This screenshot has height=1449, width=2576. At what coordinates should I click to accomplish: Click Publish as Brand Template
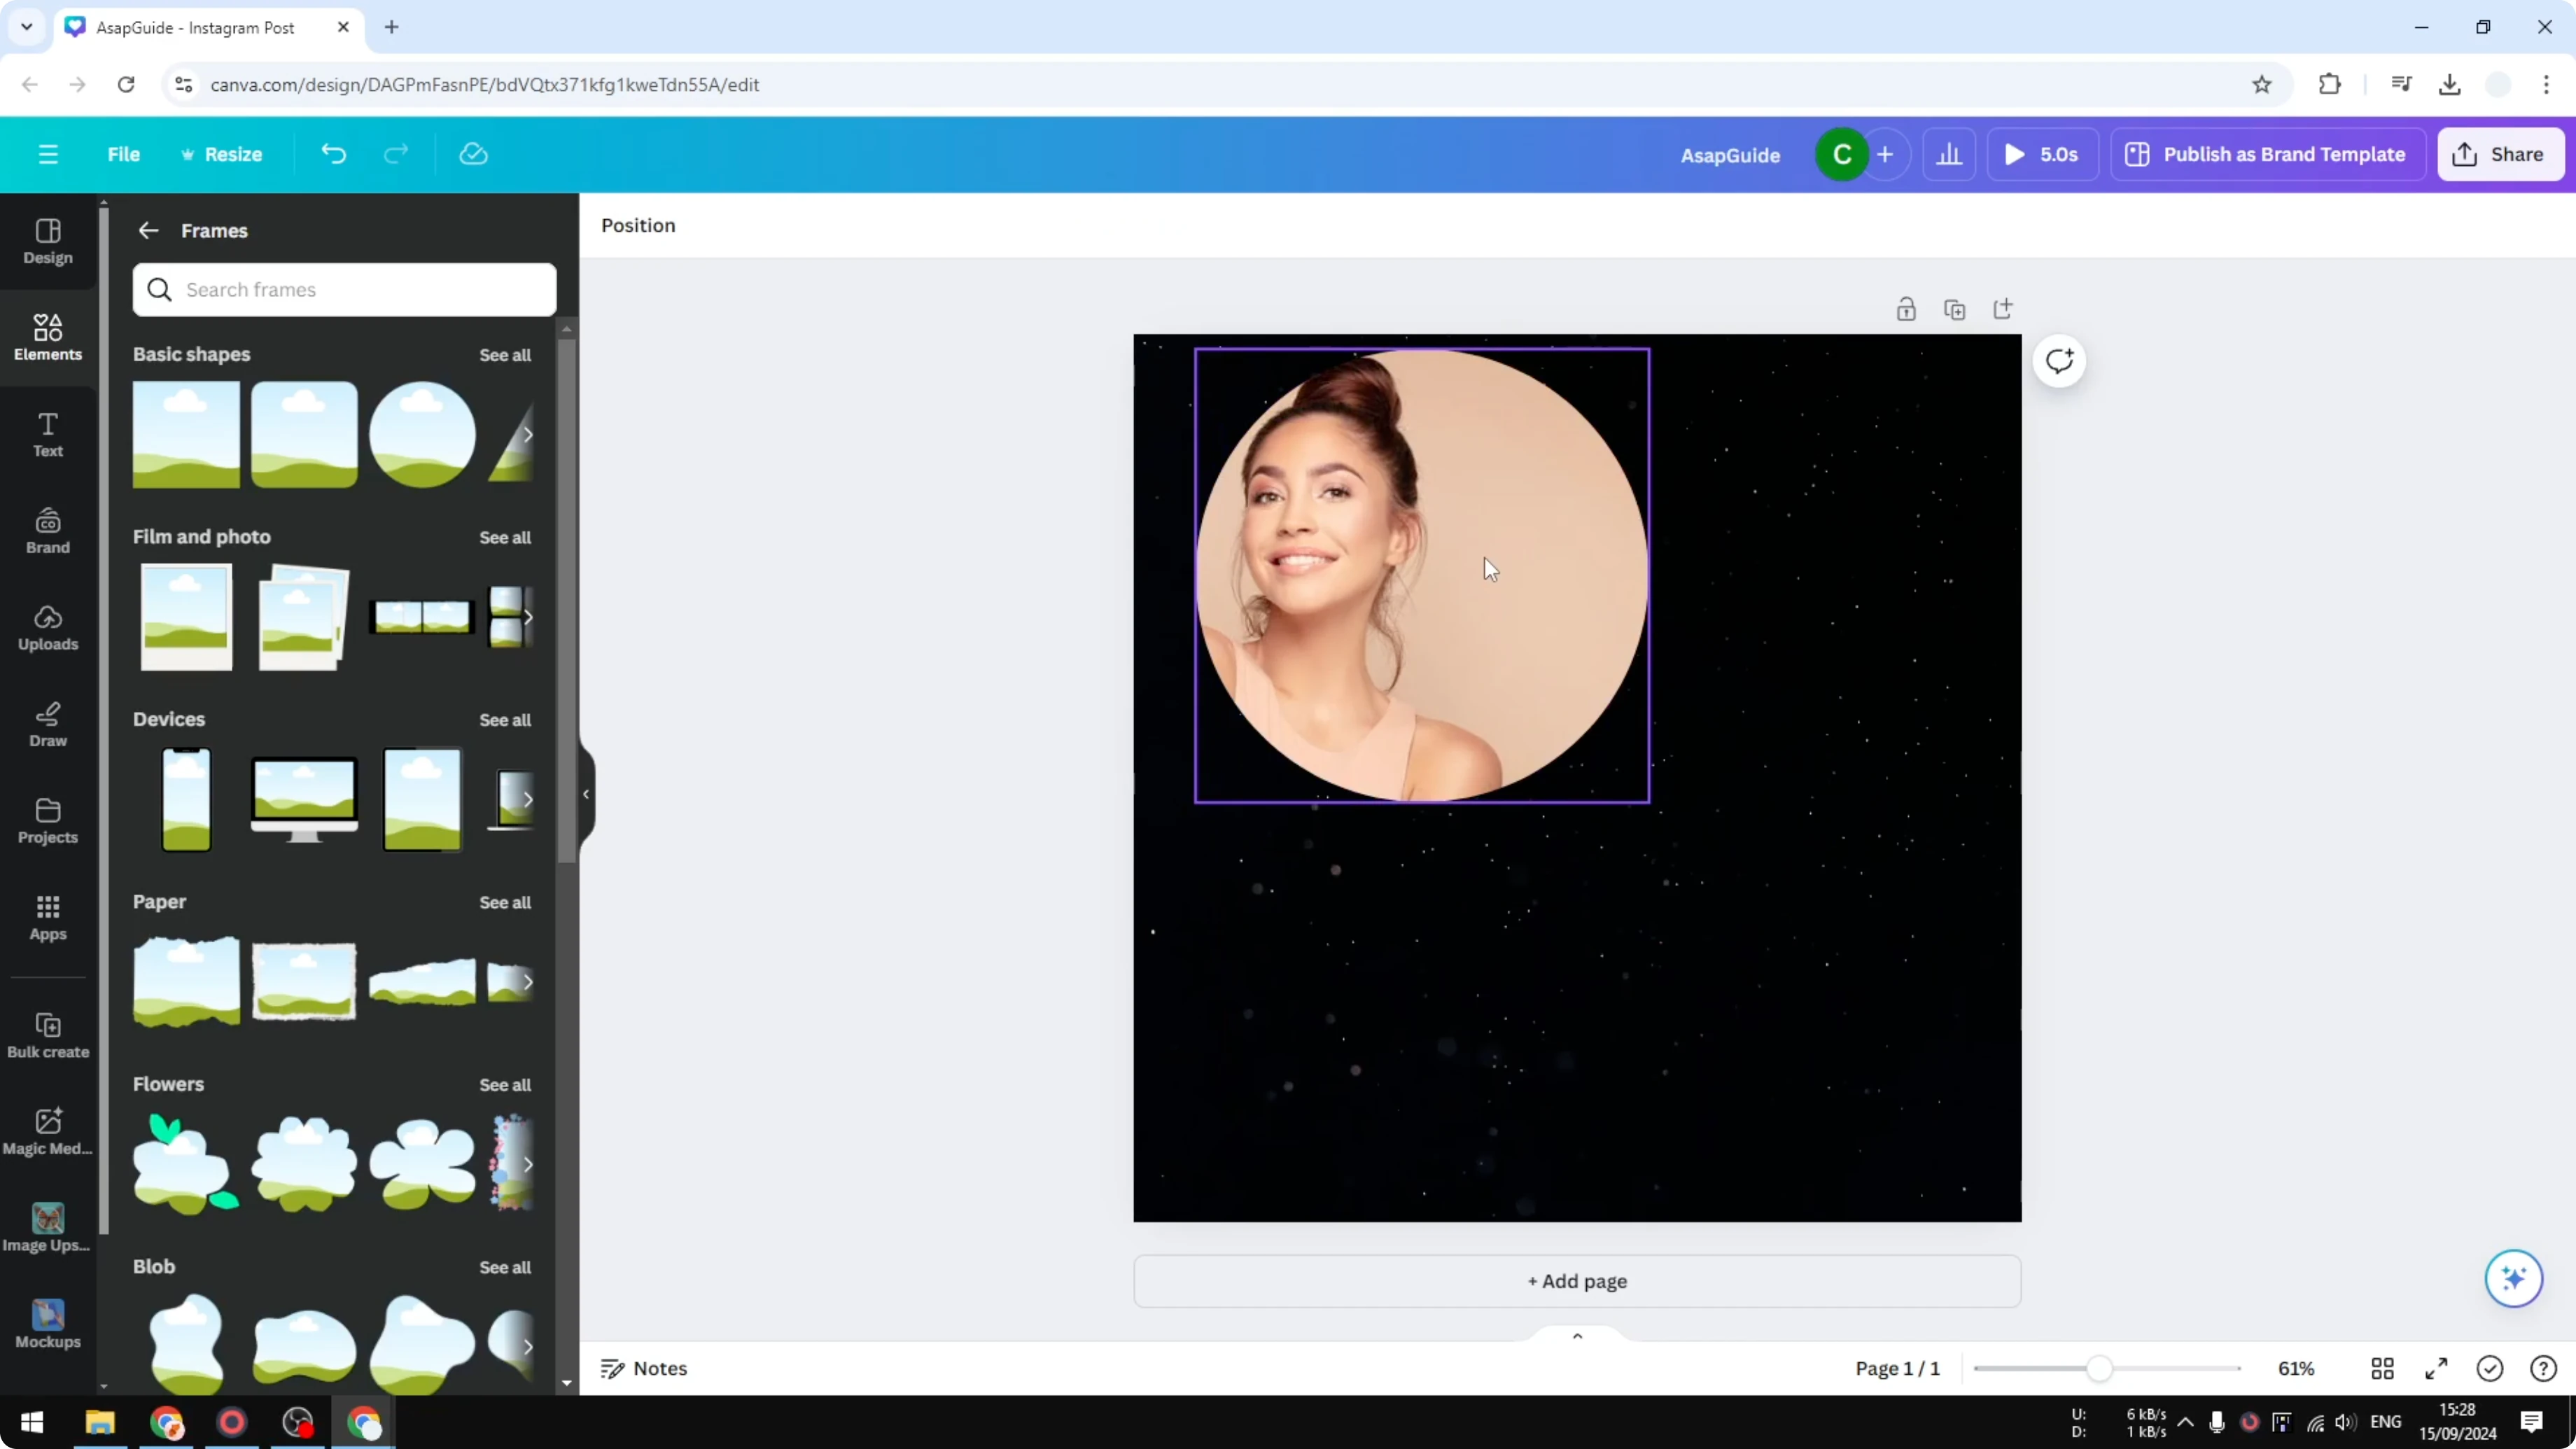coord(2267,154)
